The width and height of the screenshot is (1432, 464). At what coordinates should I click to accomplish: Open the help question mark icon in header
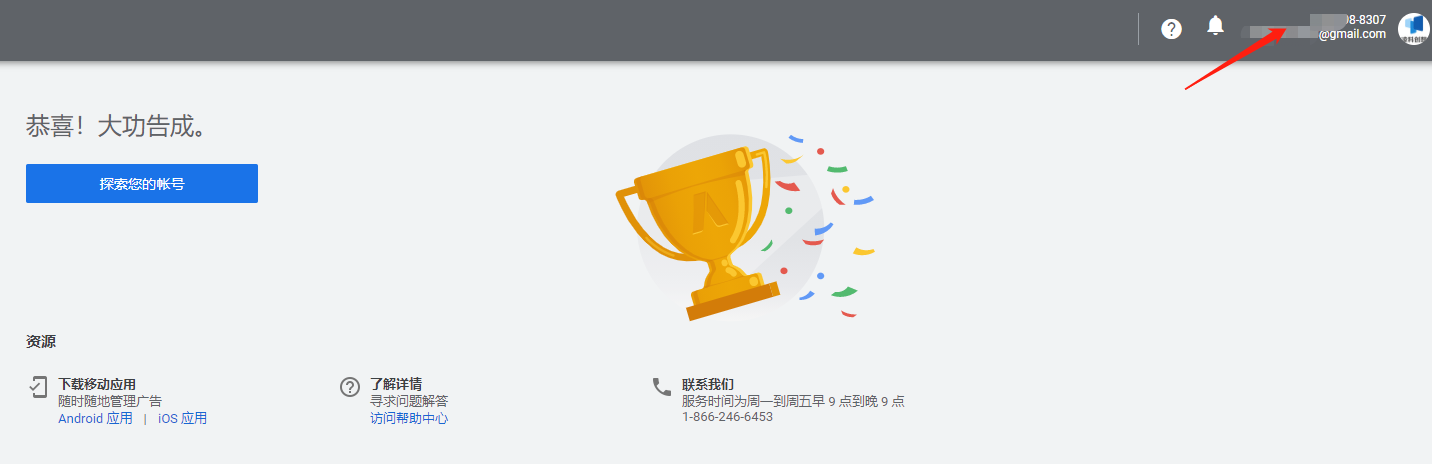[1171, 29]
